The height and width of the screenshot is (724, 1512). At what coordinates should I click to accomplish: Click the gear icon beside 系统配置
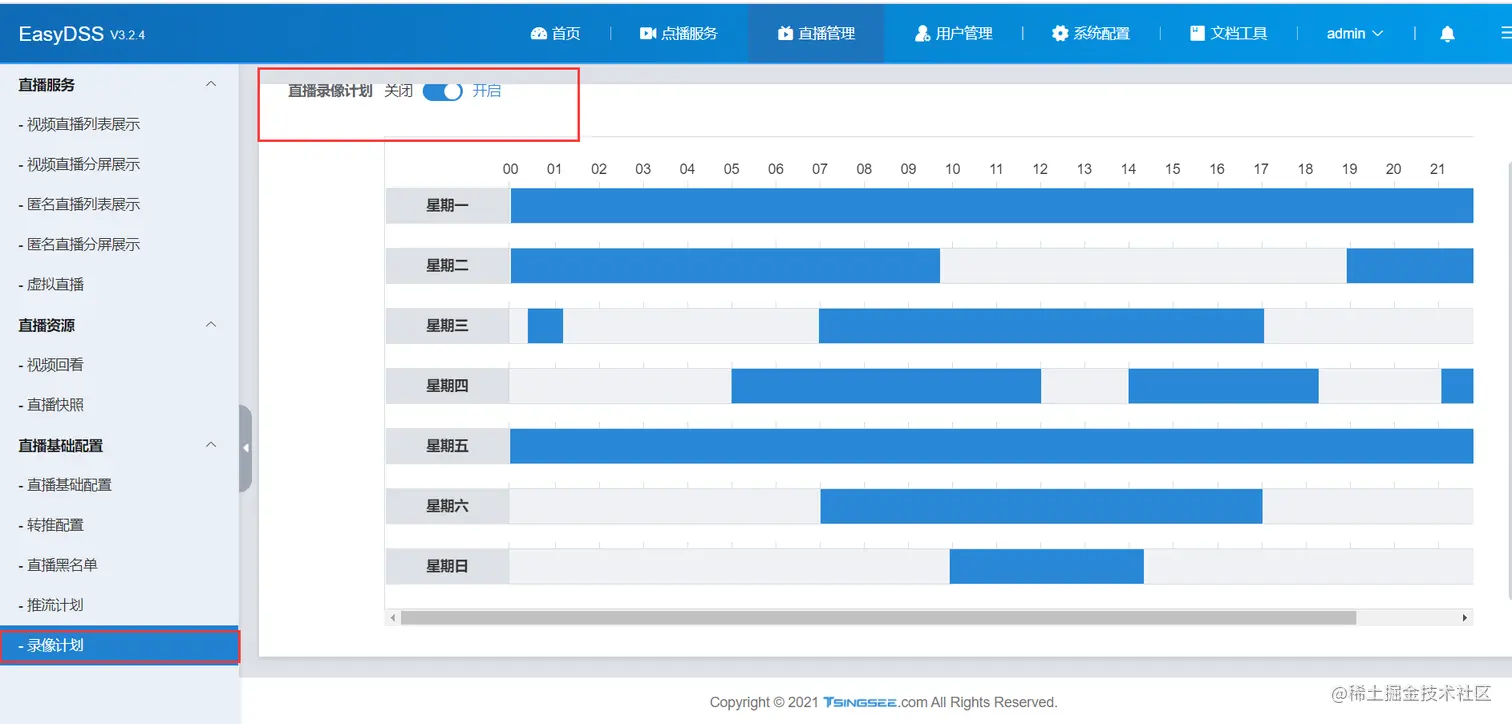click(x=1060, y=33)
